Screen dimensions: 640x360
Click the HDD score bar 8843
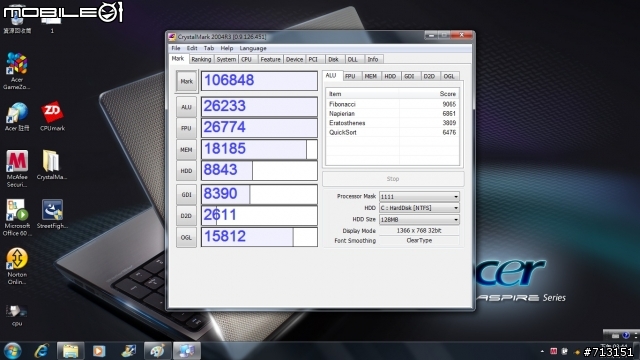[x=259, y=170]
